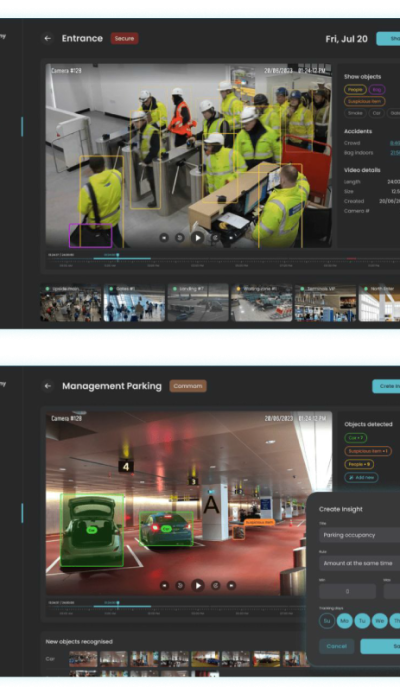400x700 pixels.
Task: Click the Management Parking timeline playhead
Action: pyautogui.click(x=118, y=603)
